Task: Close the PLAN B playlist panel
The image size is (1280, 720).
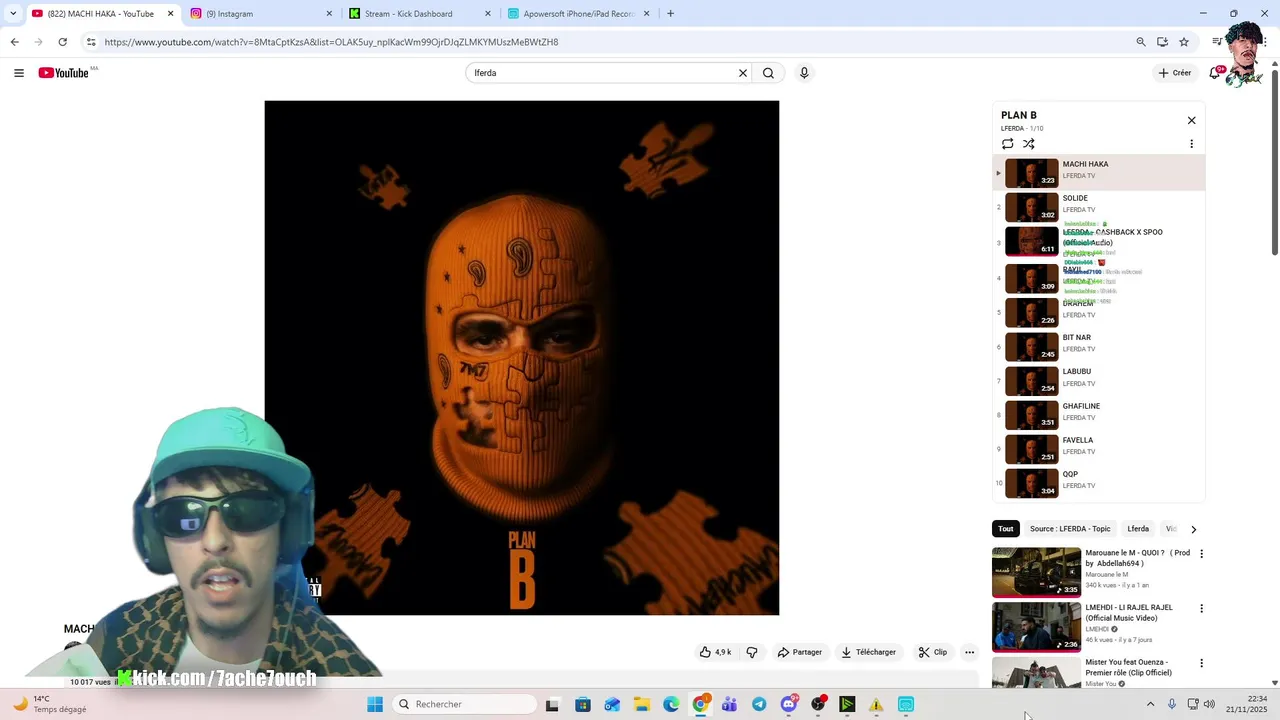Action: point(1191,120)
